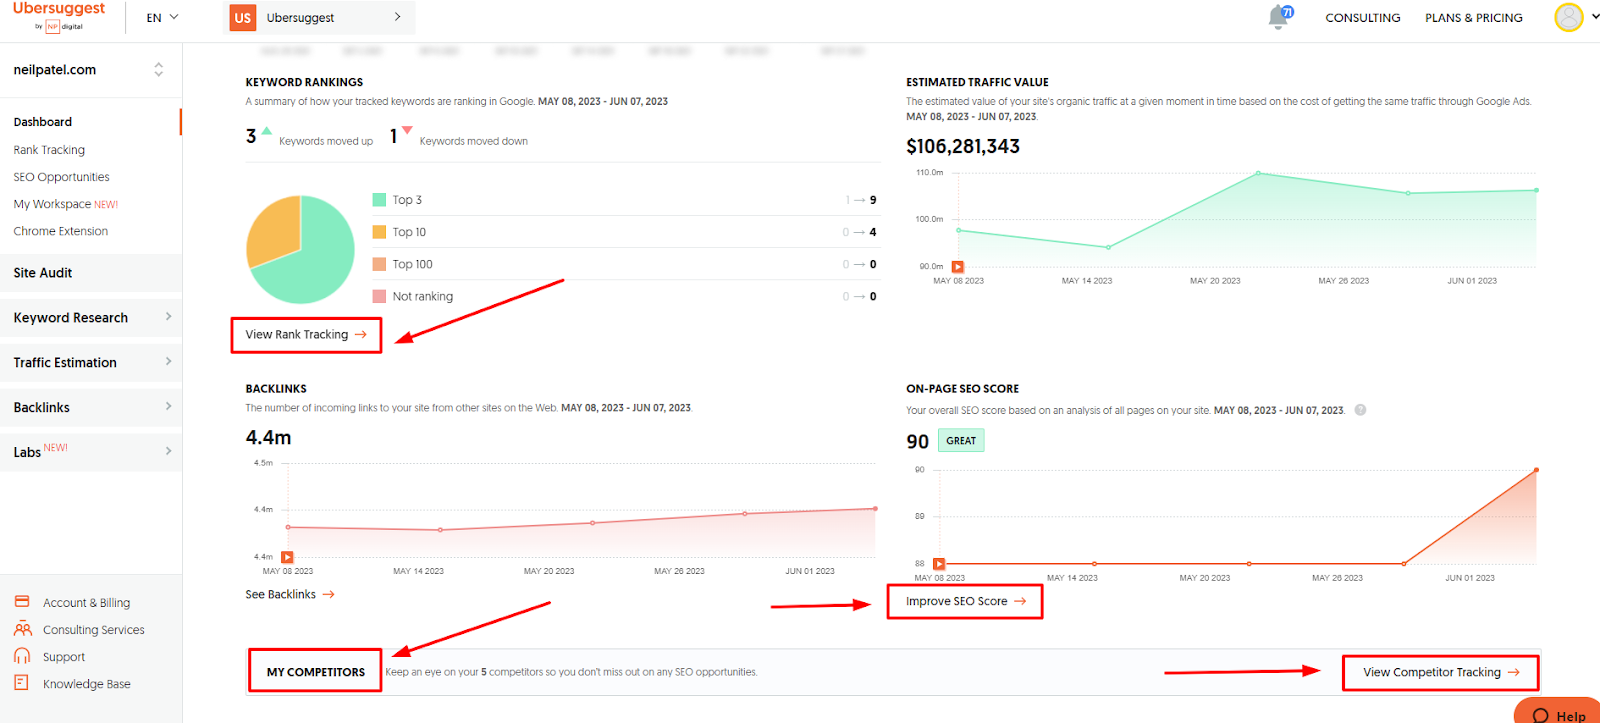Expand the Traffic Estimation section
1600x723 pixels.
coord(91,363)
